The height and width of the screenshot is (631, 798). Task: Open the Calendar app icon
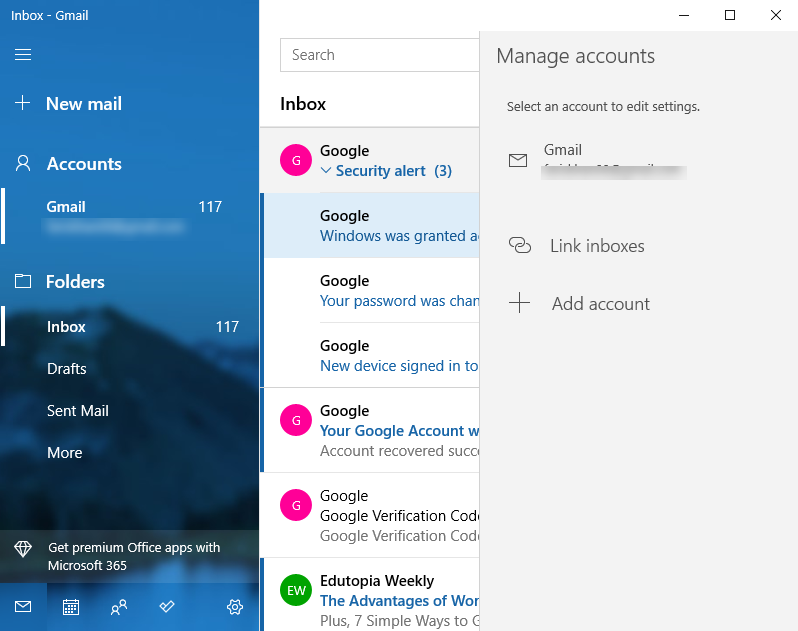point(71,607)
